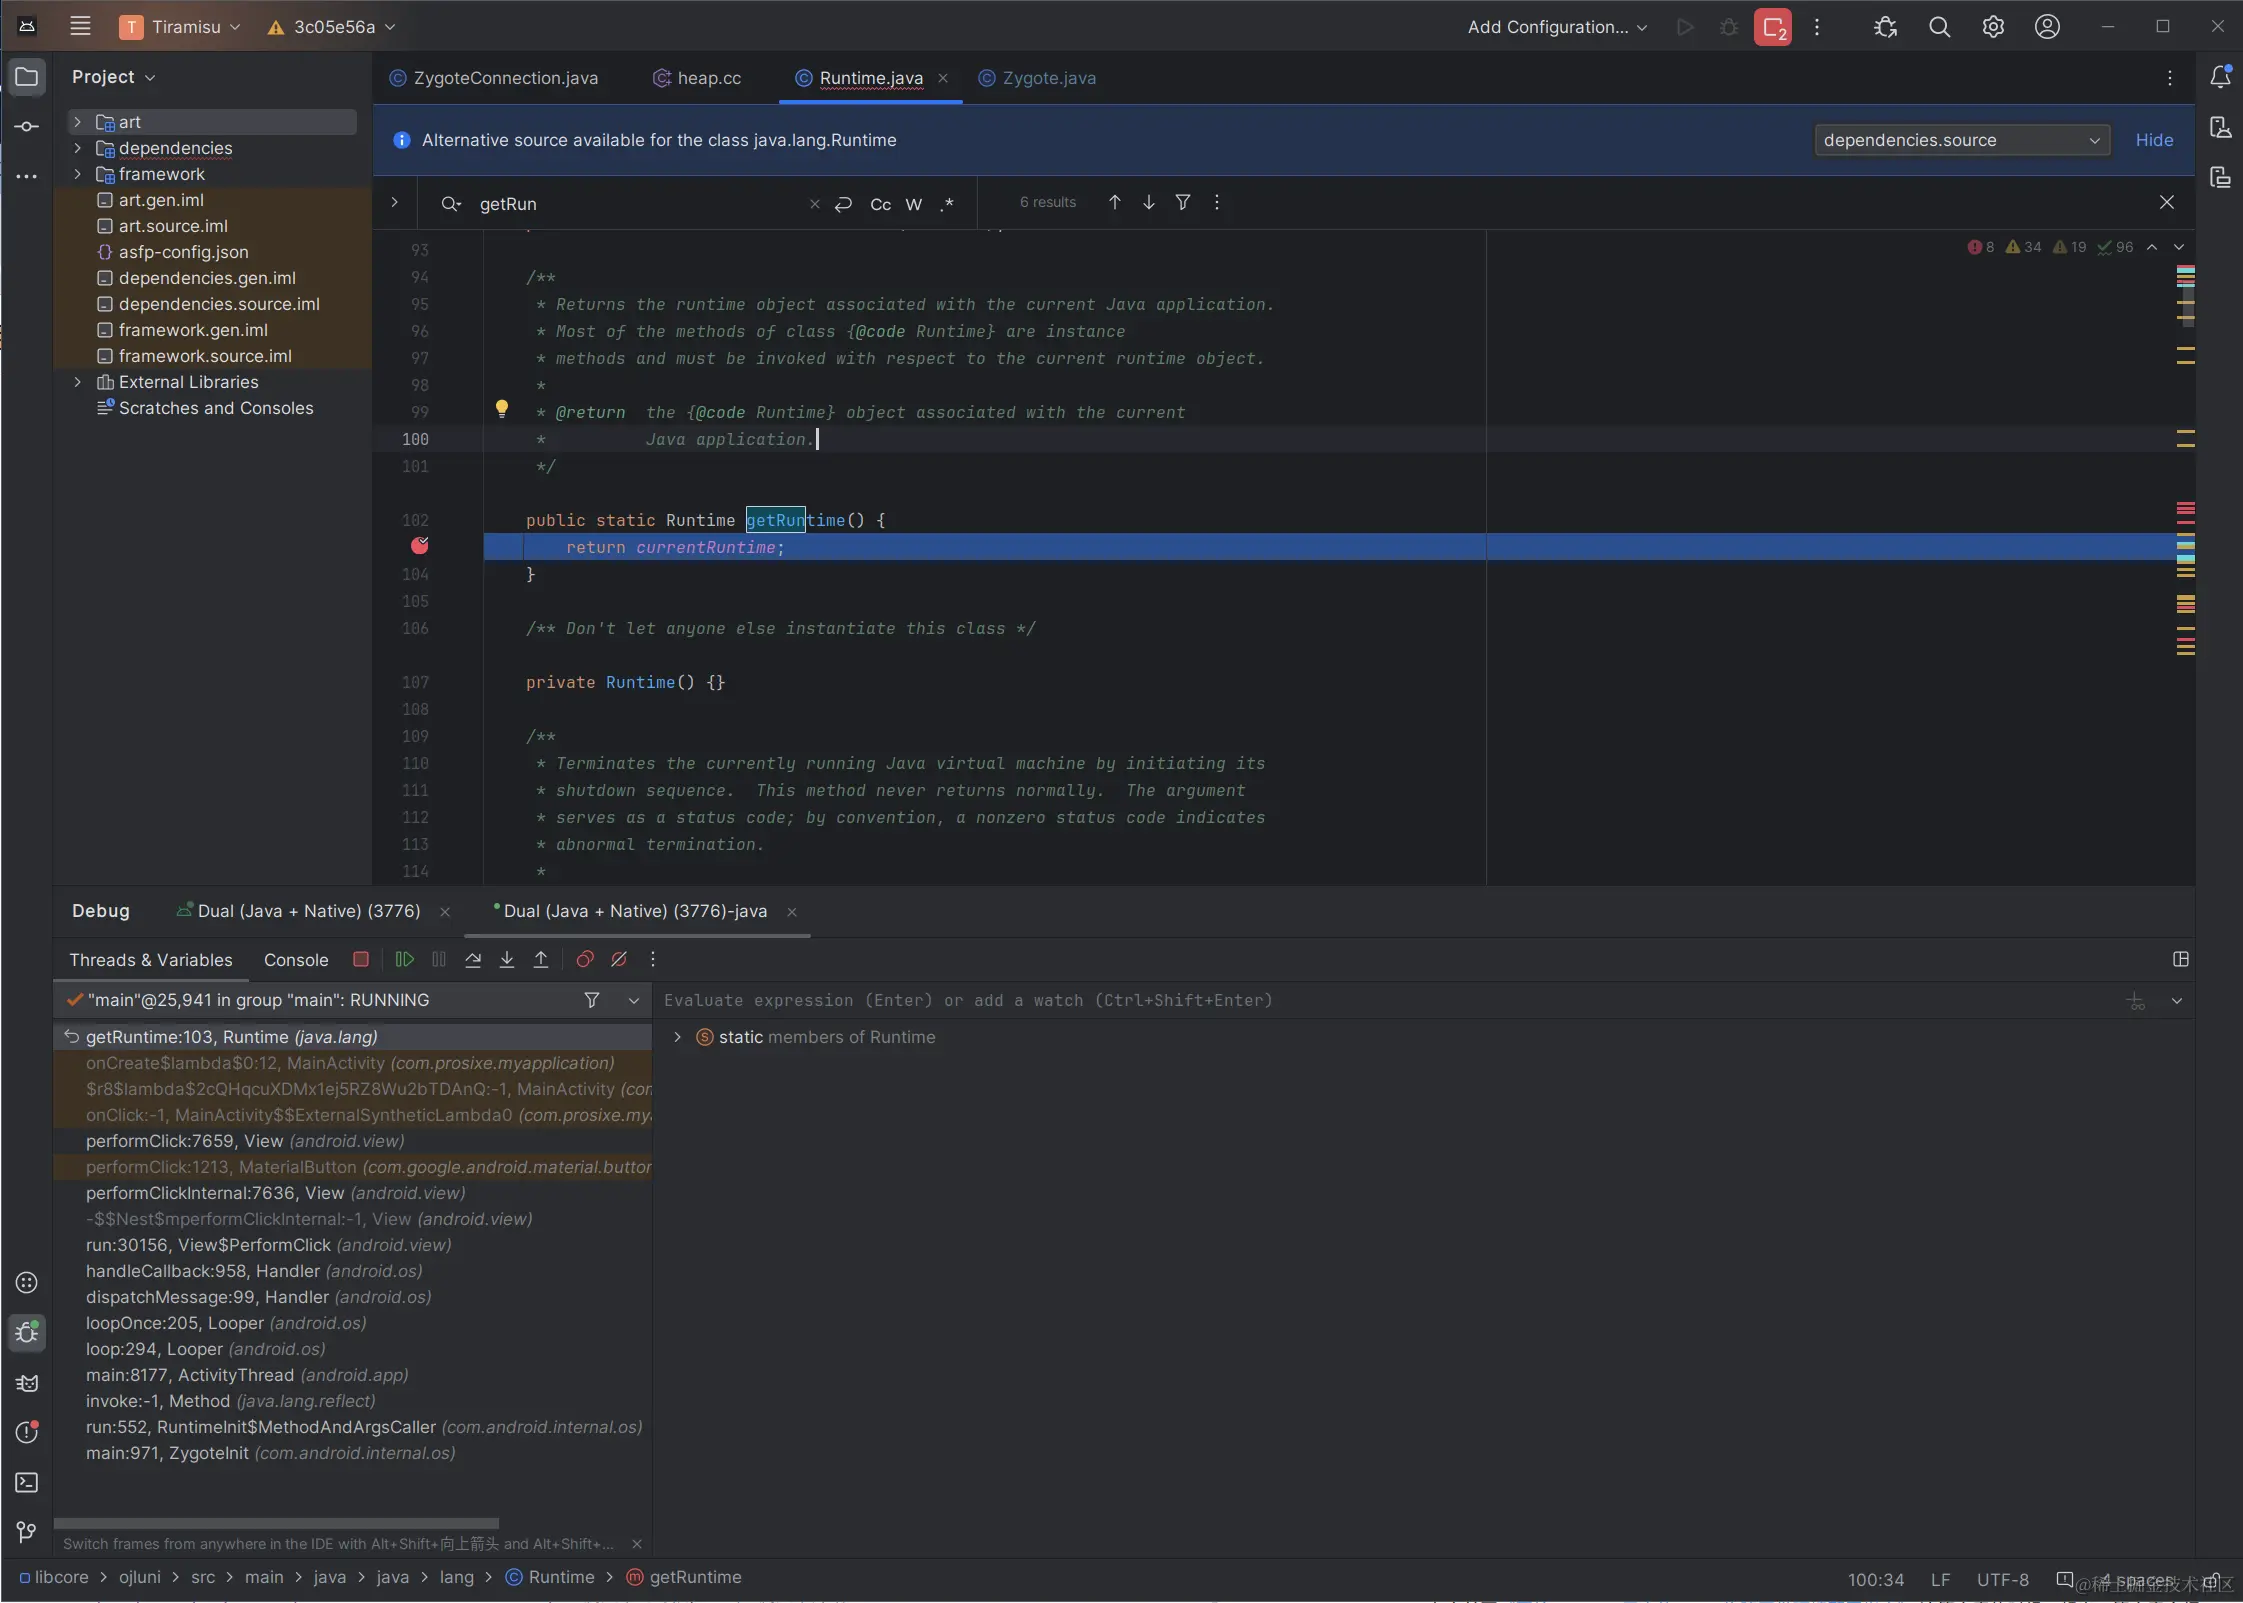Screen dimensions: 2243x1603
Task: Toggle Match Case Cc option
Action: click(x=880, y=204)
